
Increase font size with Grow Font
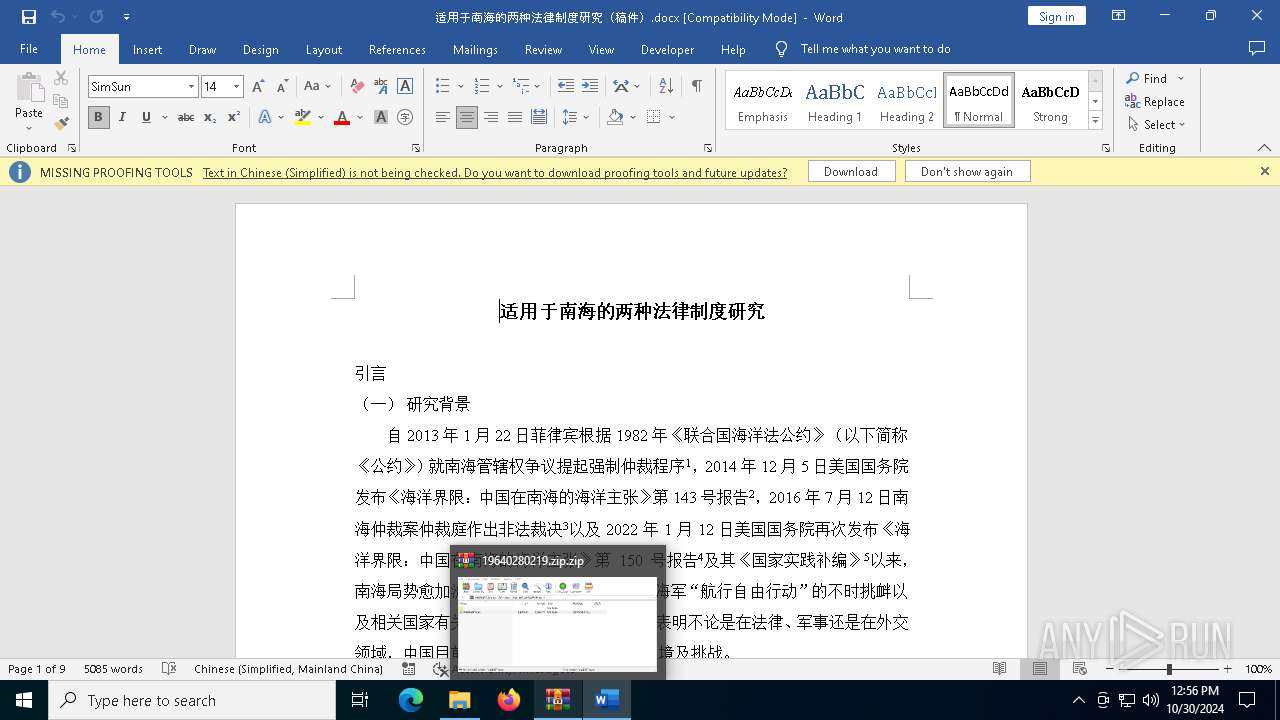click(x=258, y=87)
